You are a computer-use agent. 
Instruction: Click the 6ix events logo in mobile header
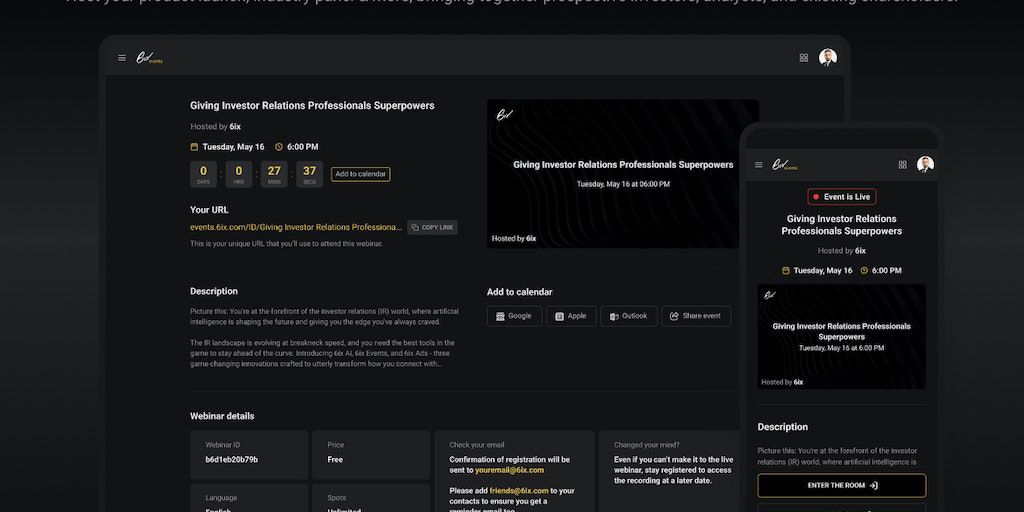click(785, 165)
